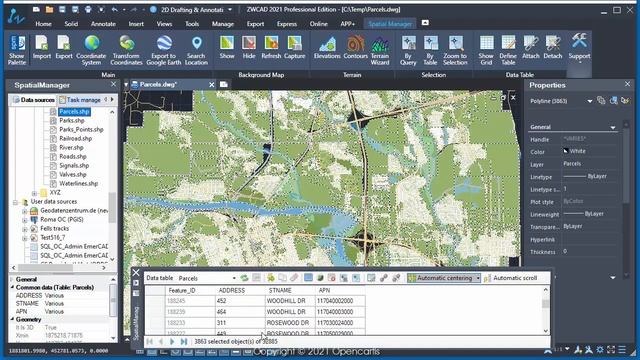Open Automatic centering dropdown arrow

(478, 278)
